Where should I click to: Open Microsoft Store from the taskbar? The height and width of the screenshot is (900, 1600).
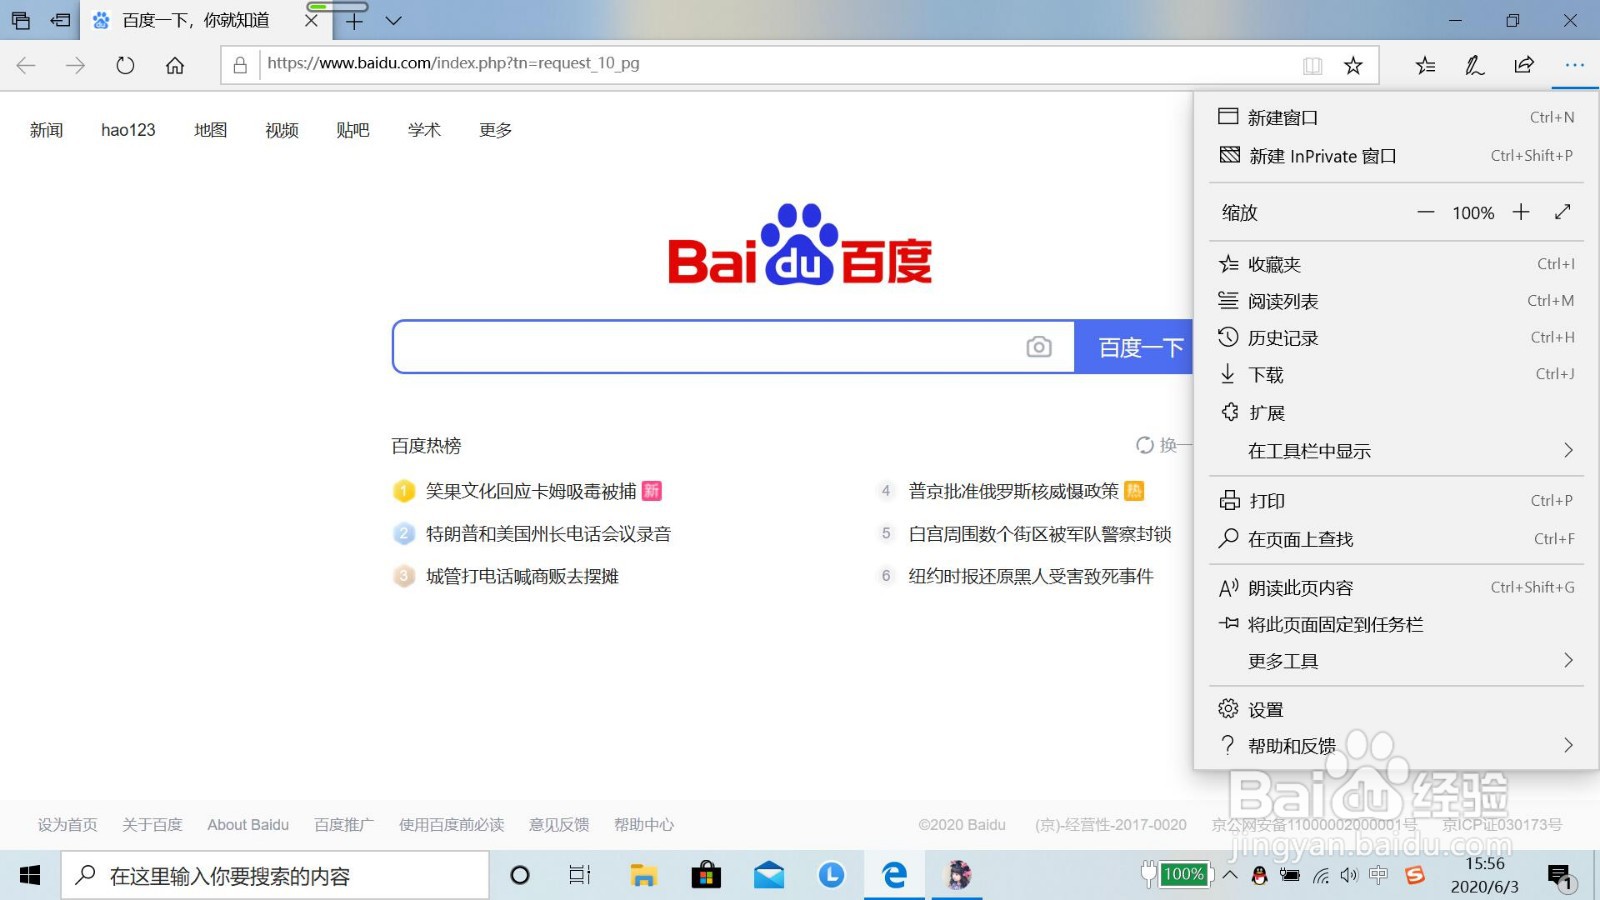[706, 876]
